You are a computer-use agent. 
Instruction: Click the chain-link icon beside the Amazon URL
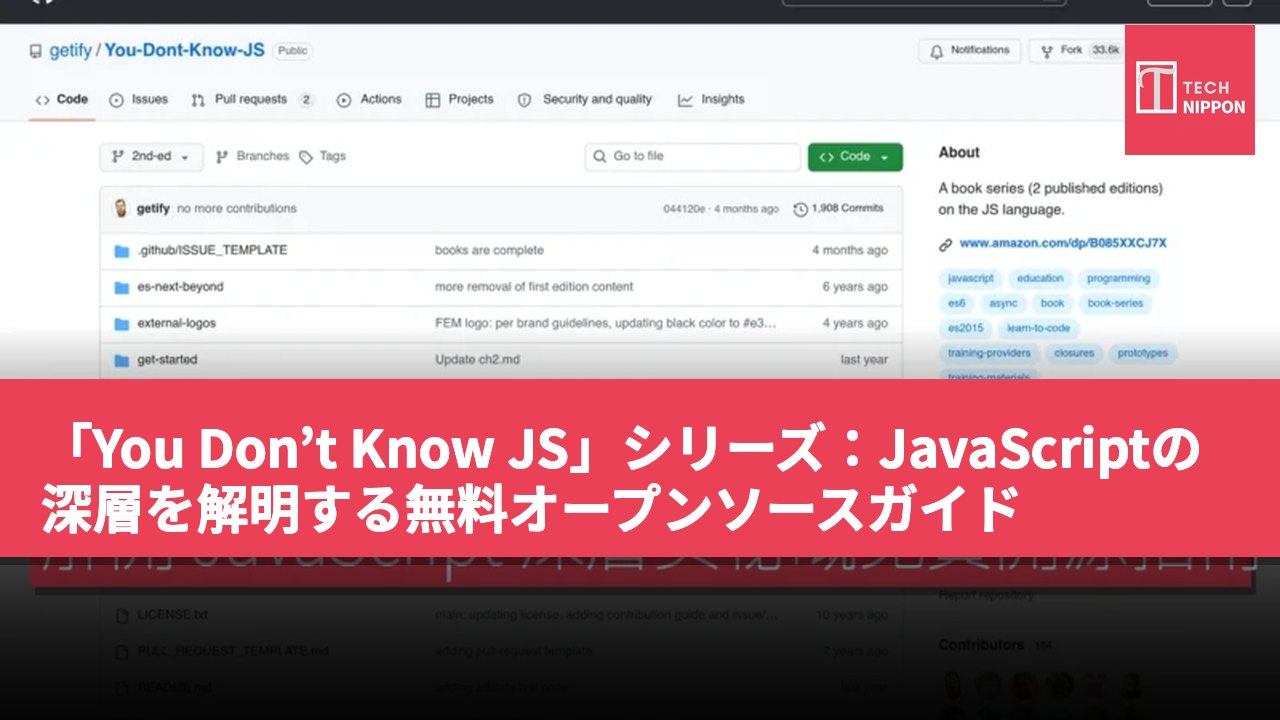pos(945,244)
